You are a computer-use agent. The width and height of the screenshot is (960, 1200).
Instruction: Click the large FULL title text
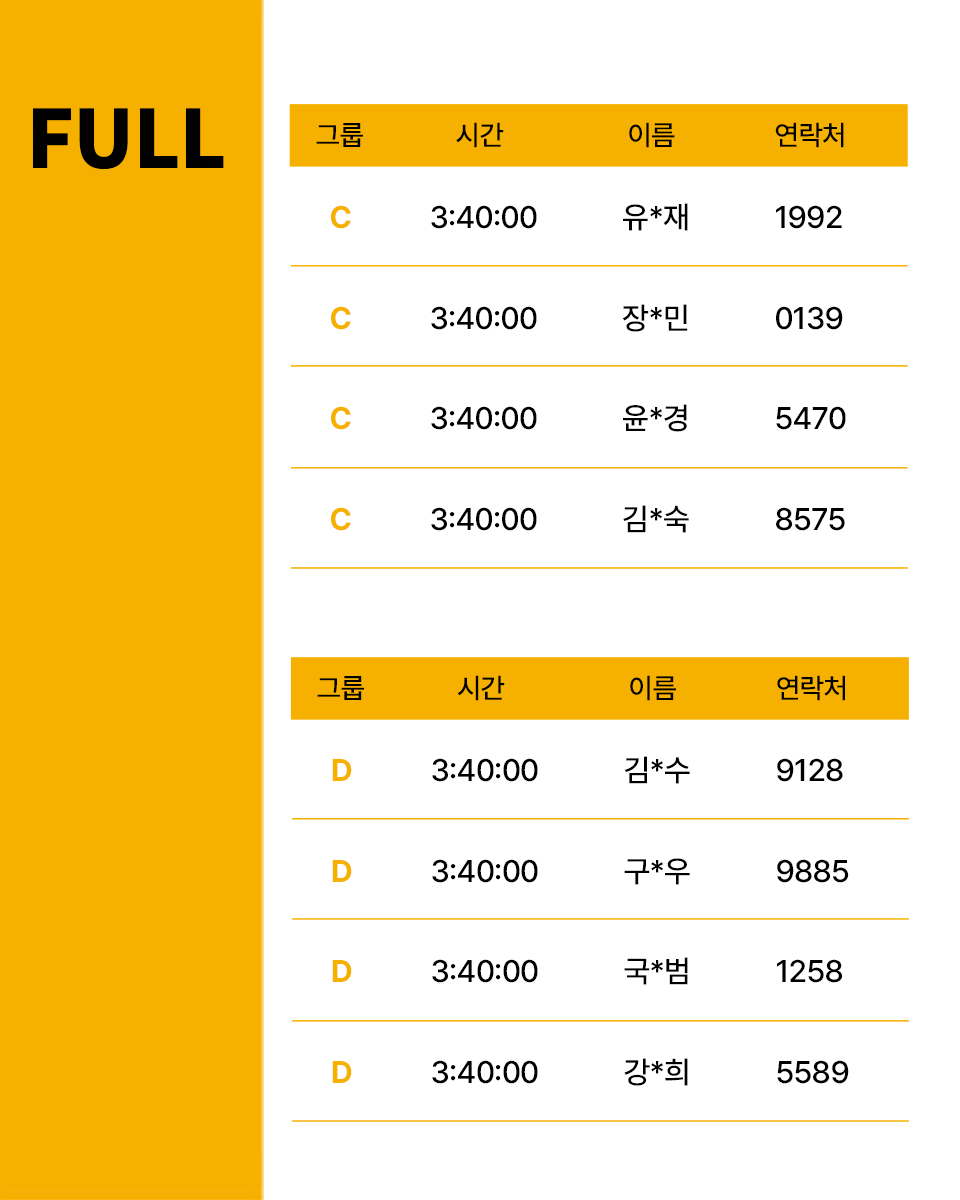coord(127,139)
